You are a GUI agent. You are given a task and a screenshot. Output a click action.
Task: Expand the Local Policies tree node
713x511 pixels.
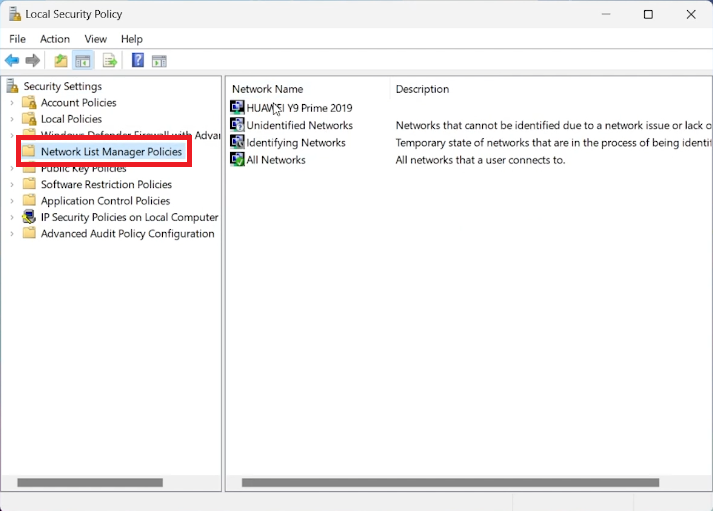point(12,119)
